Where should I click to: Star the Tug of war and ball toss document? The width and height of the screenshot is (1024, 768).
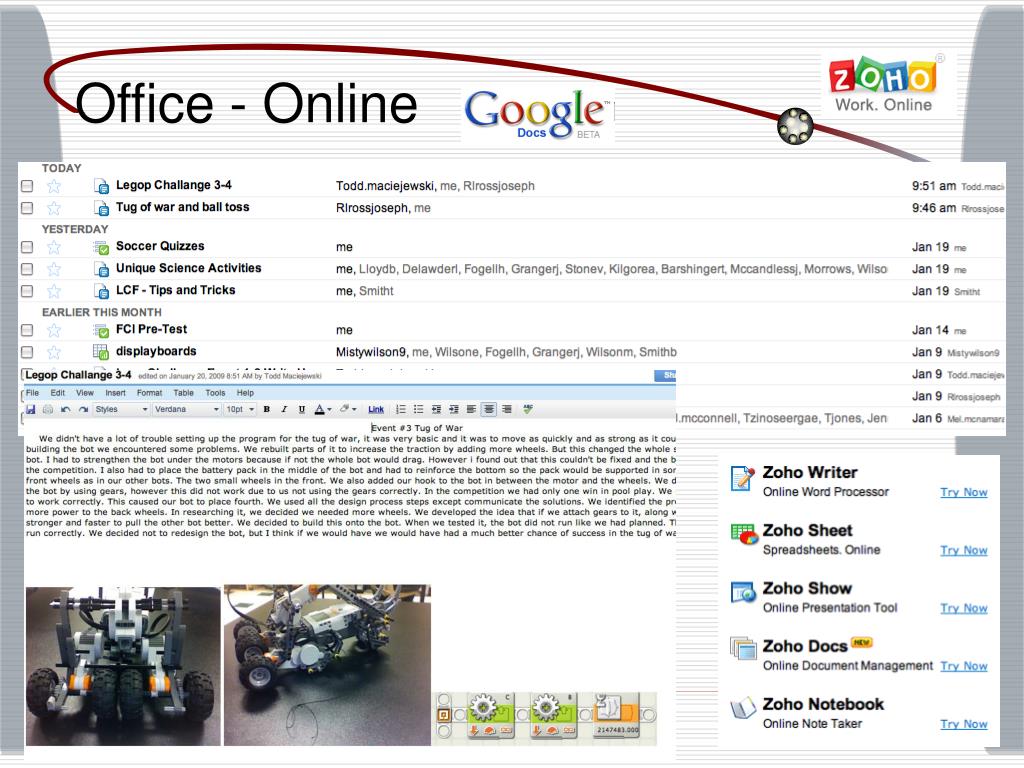click(x=54, y=208)
